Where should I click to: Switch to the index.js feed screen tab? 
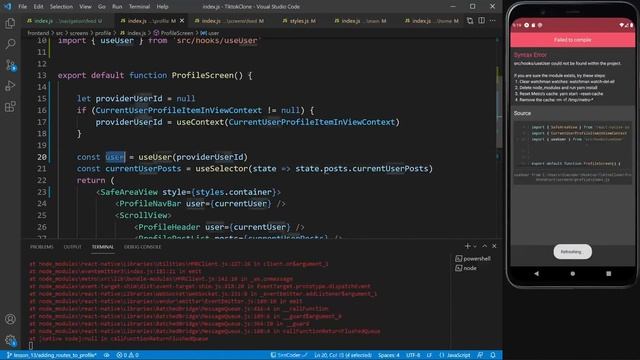[x=229, y=21]
